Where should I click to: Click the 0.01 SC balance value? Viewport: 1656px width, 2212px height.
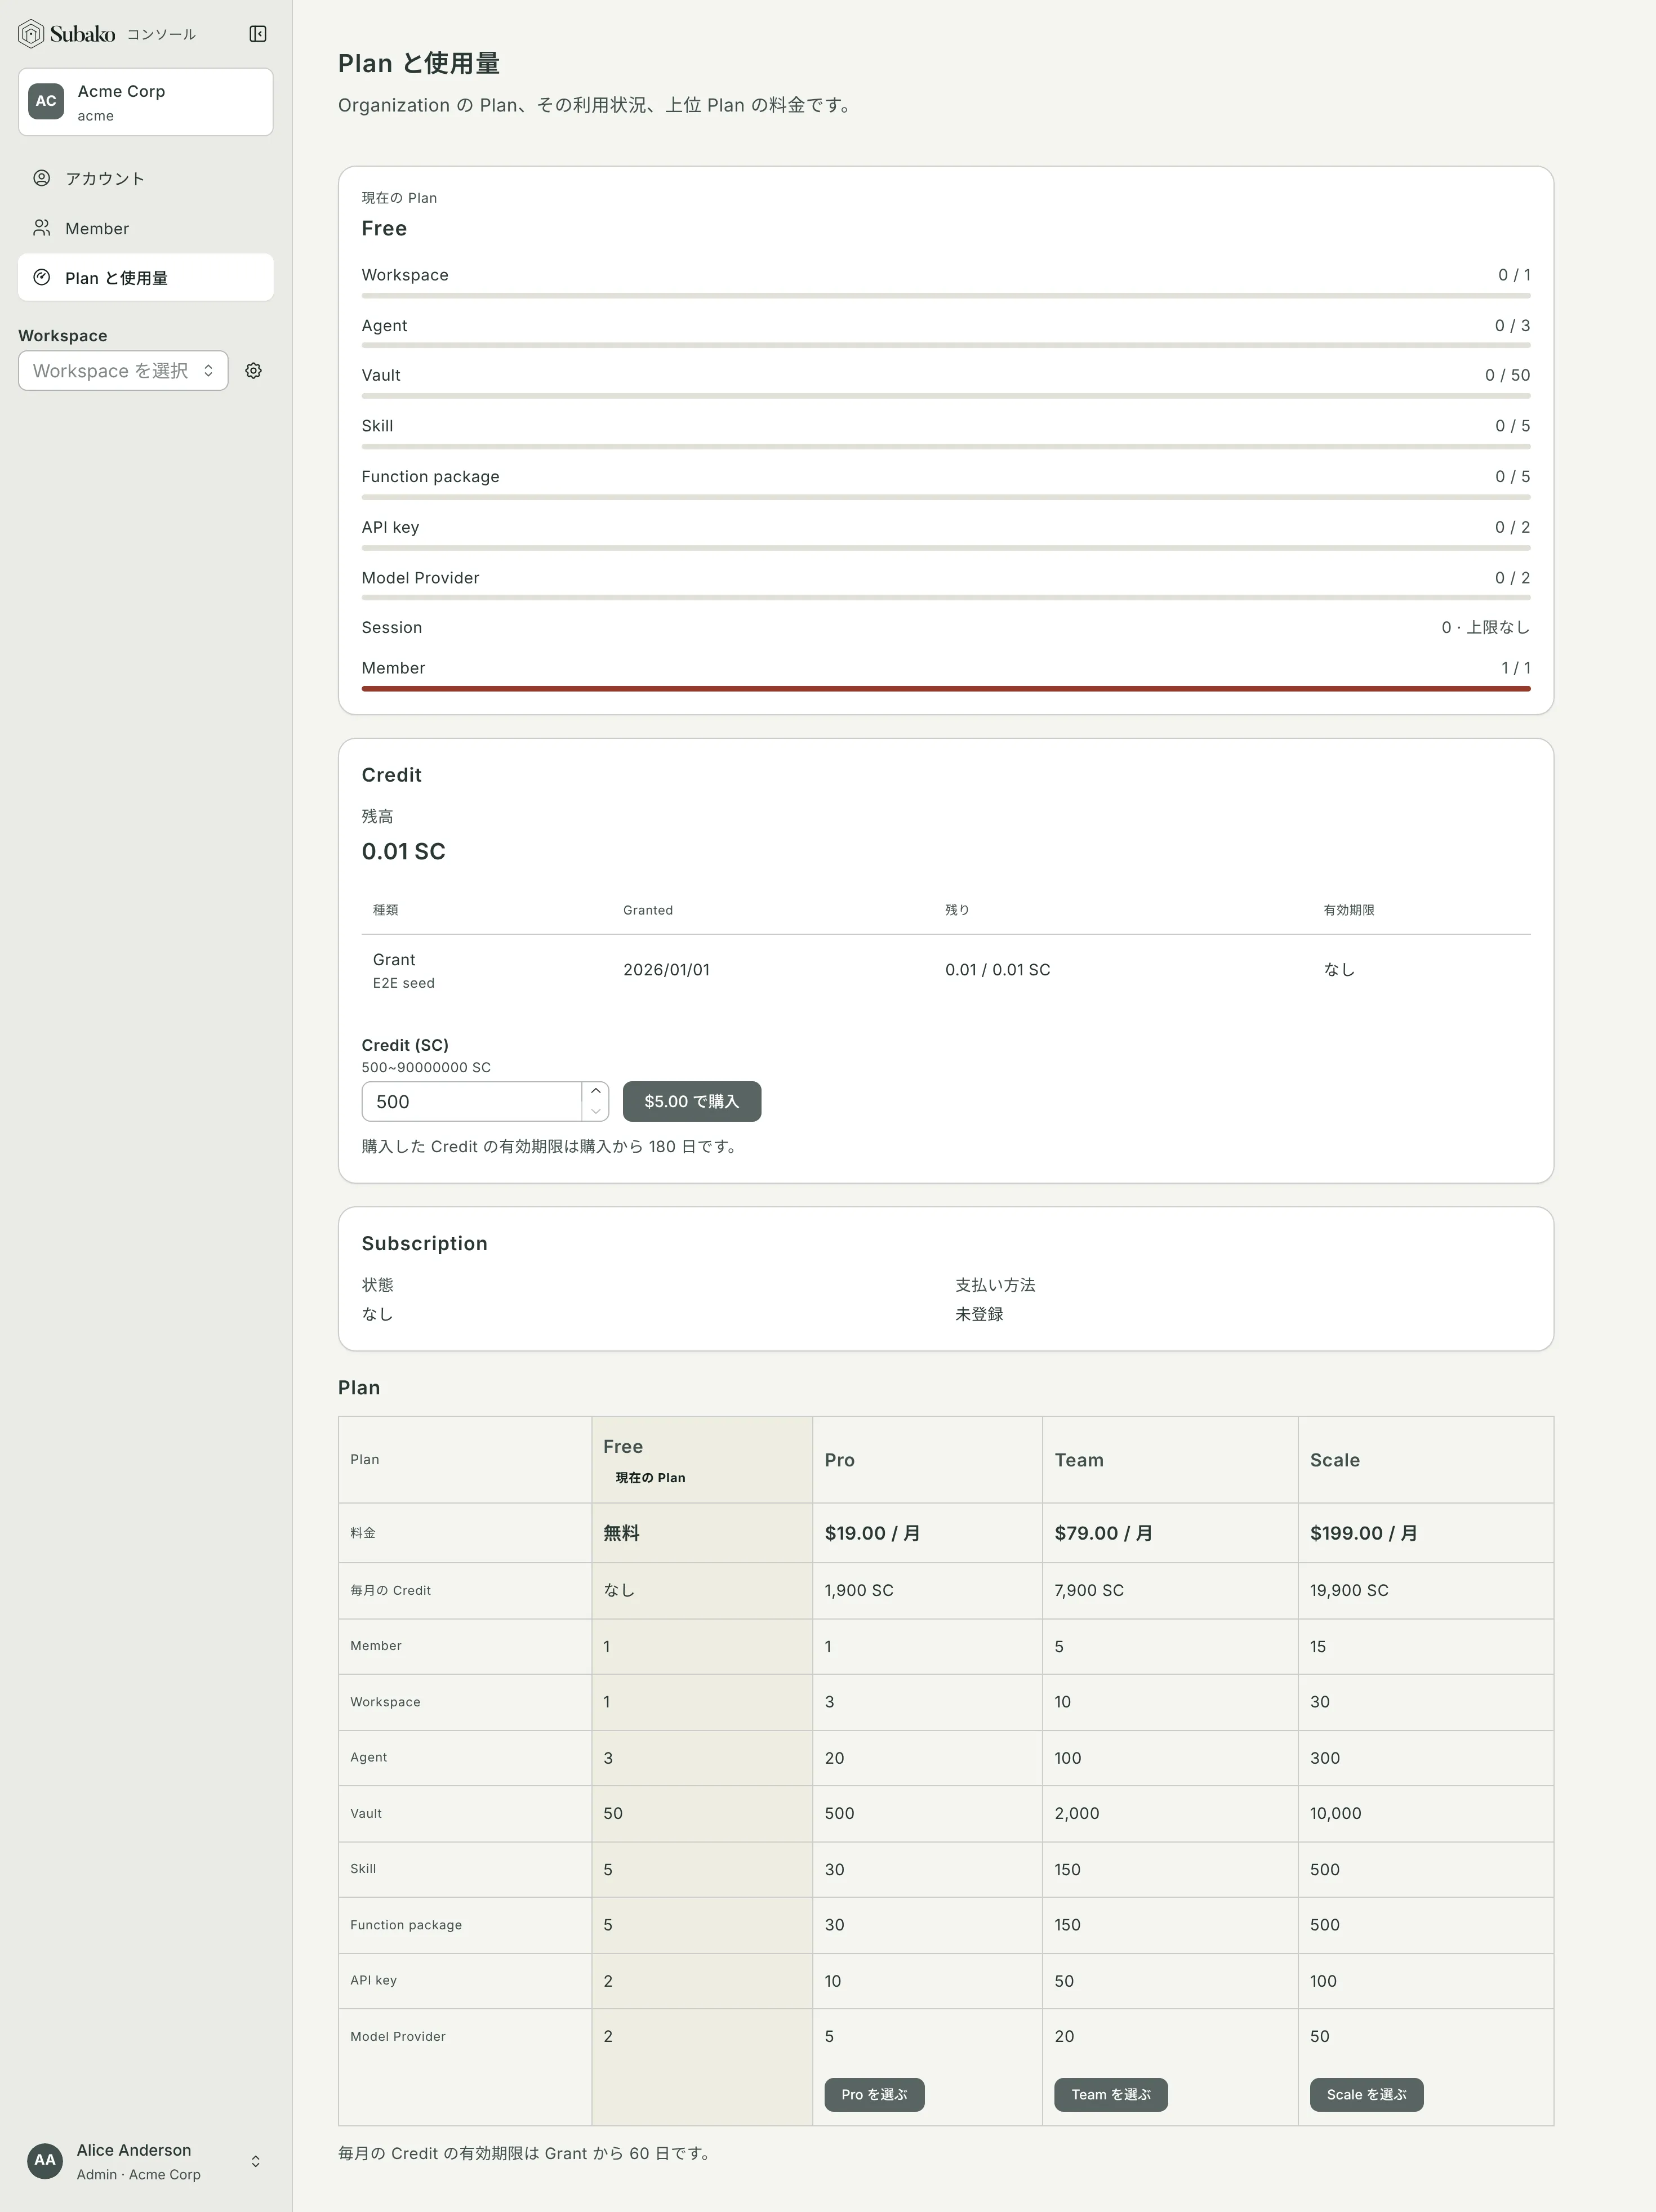pos(404,851)
